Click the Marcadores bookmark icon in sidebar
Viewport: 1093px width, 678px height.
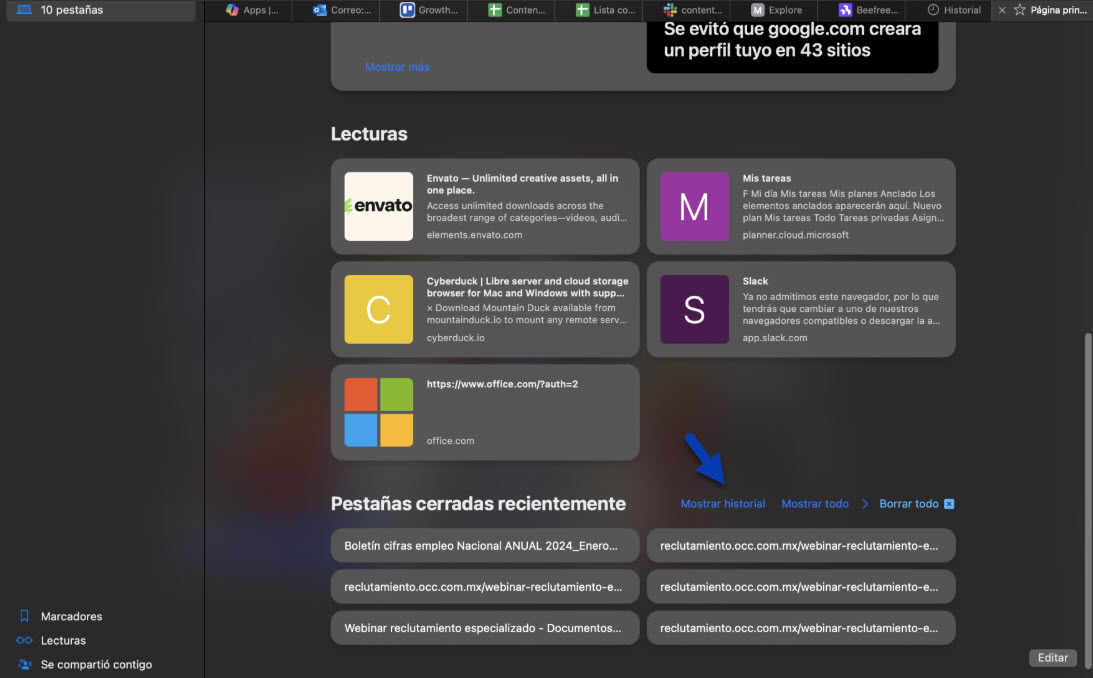tap(25, 616)
